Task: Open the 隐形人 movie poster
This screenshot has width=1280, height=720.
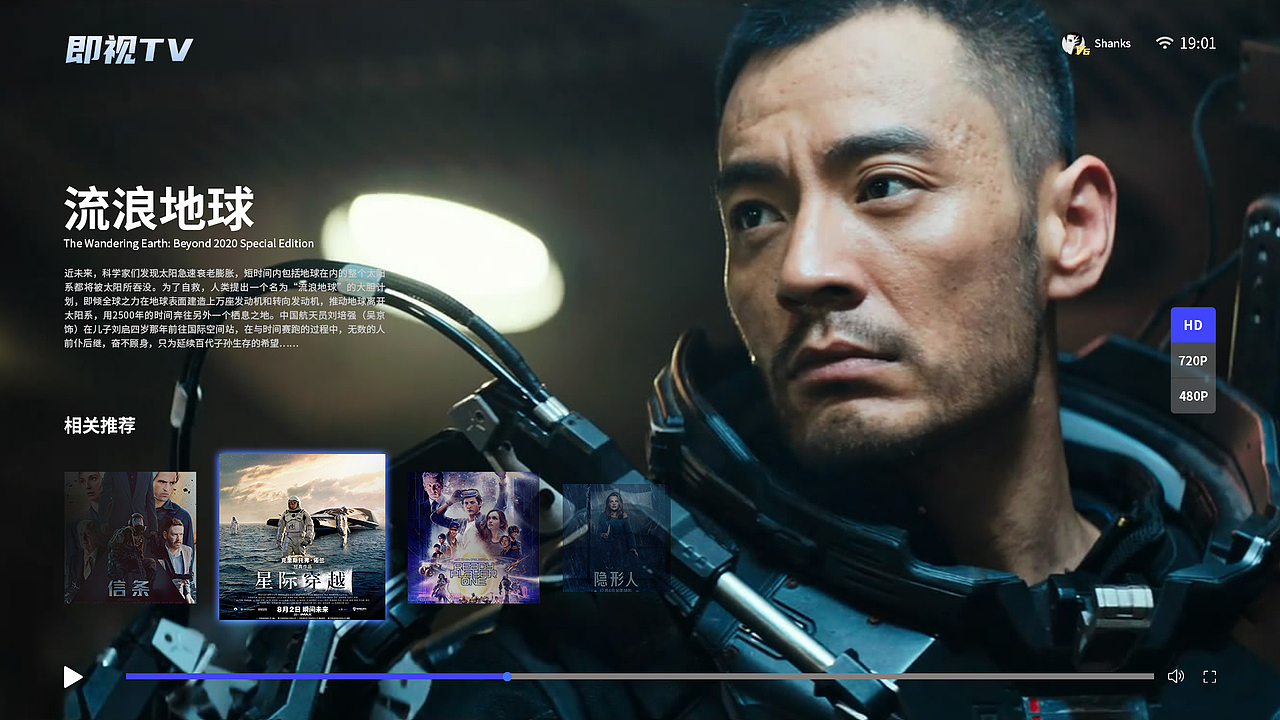Action: [616, 538]
